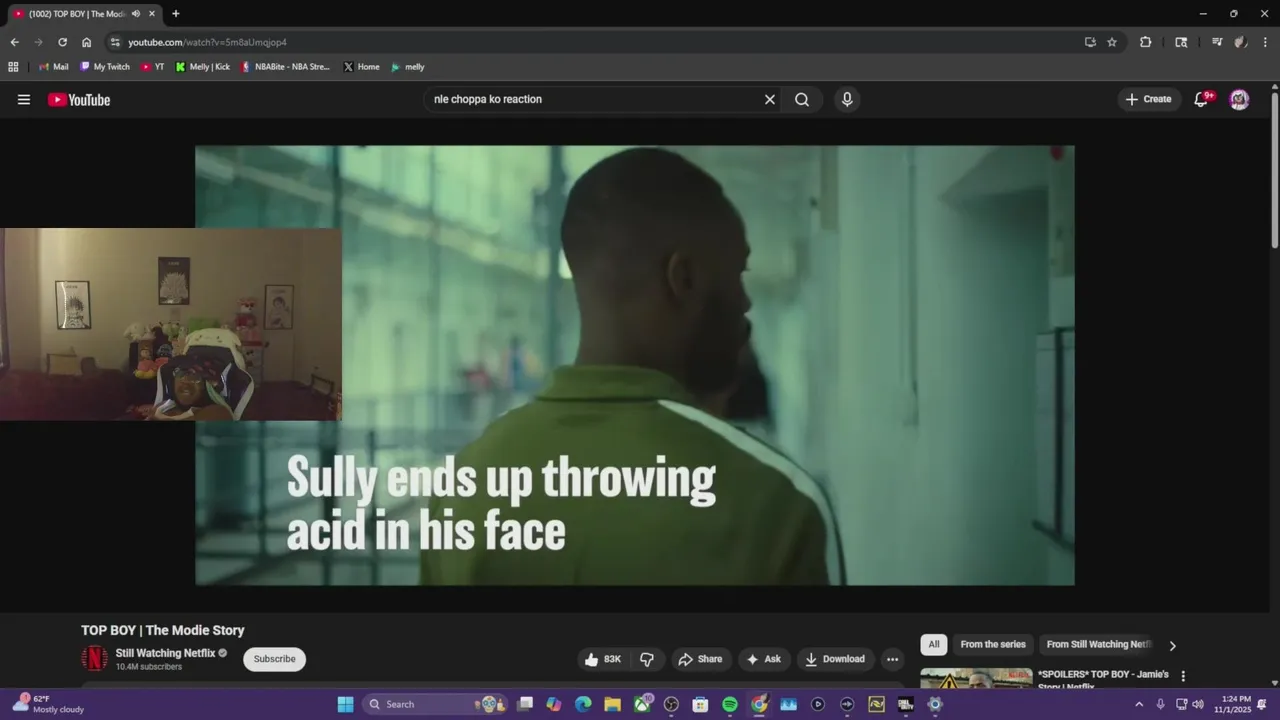Open the Chrome three-dot menu
1280x720 pixels.
pyautogui.click(x=1266, y=42)
